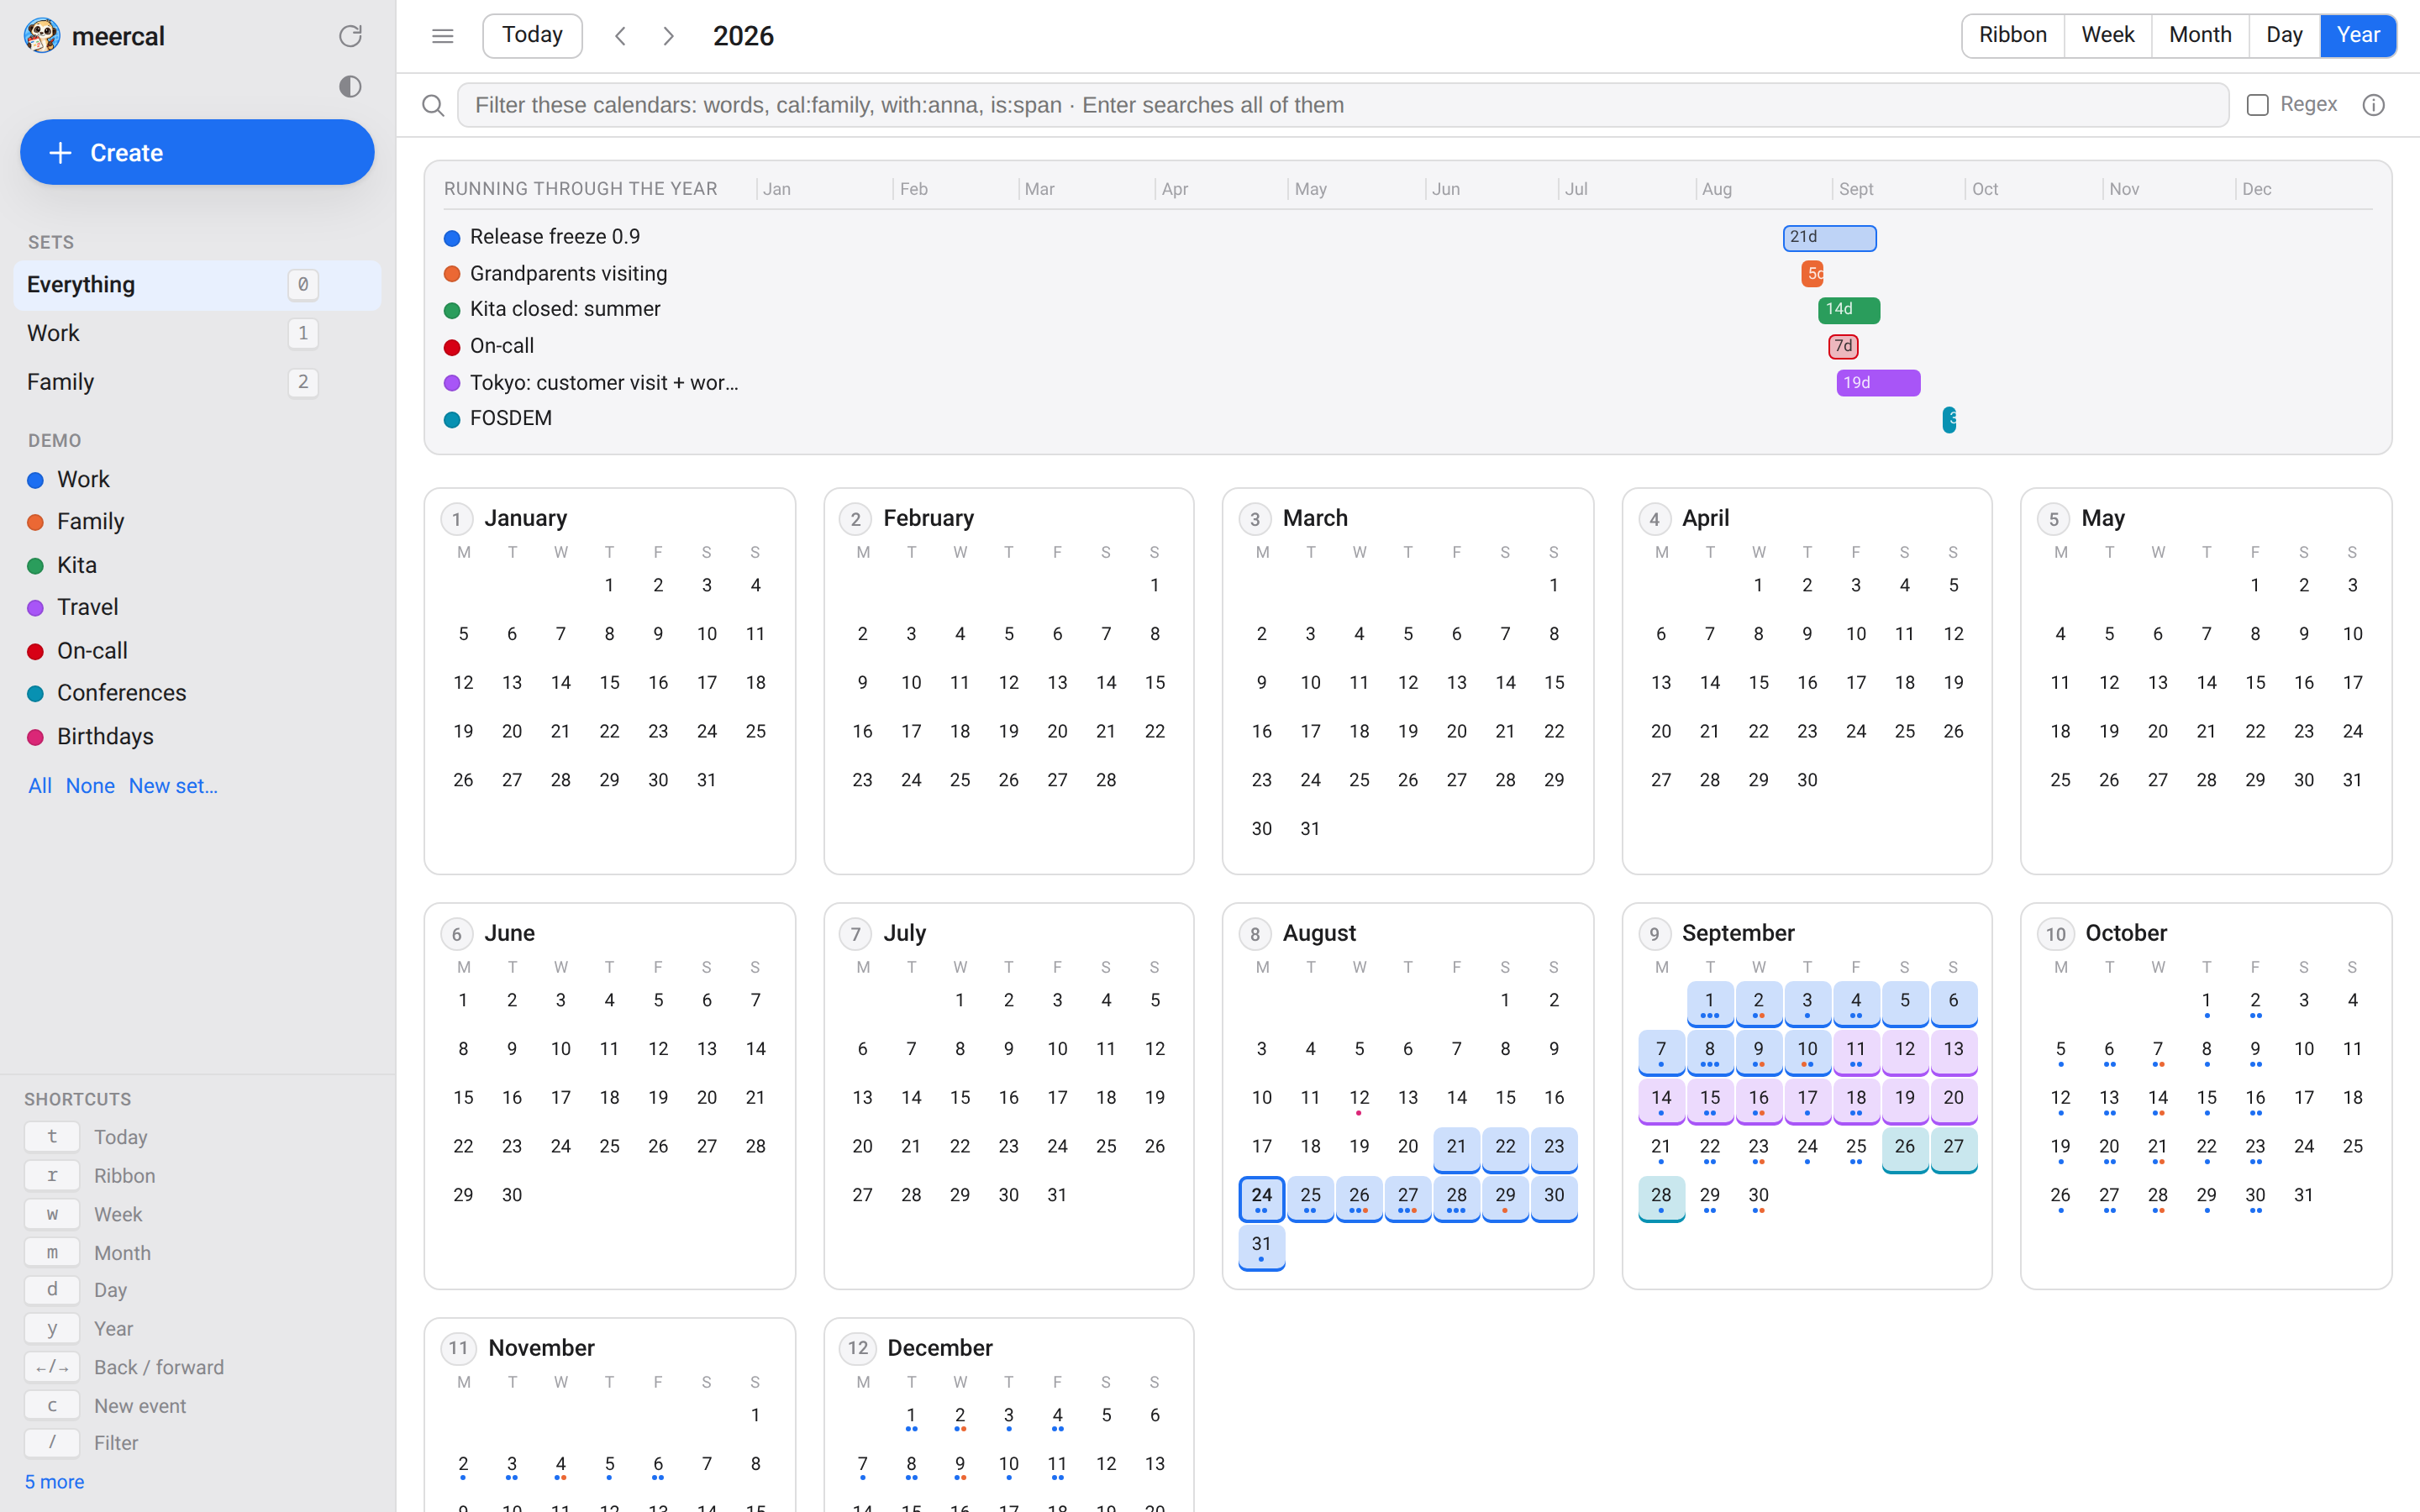Click the Create button
Image resolution: width=2420 pixels, height=1512 pixels.
197,152
